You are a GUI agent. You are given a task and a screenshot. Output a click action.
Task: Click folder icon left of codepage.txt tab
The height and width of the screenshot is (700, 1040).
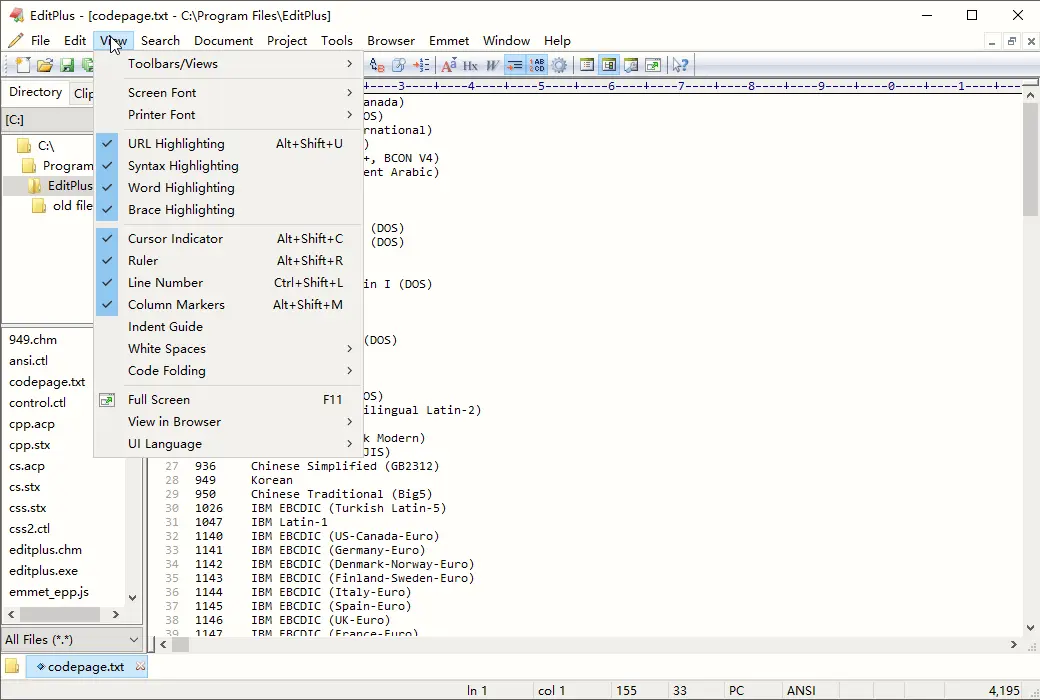pyautogui.click(x=12, y=665)
